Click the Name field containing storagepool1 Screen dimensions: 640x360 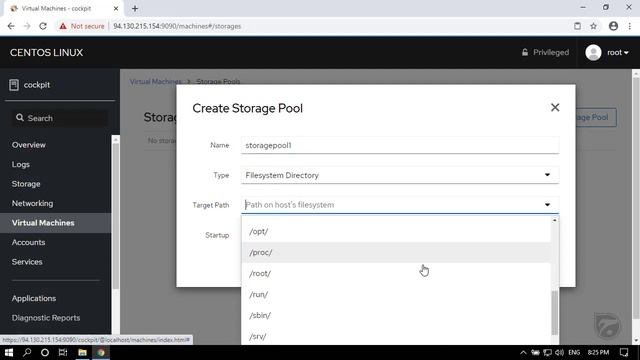400,145
